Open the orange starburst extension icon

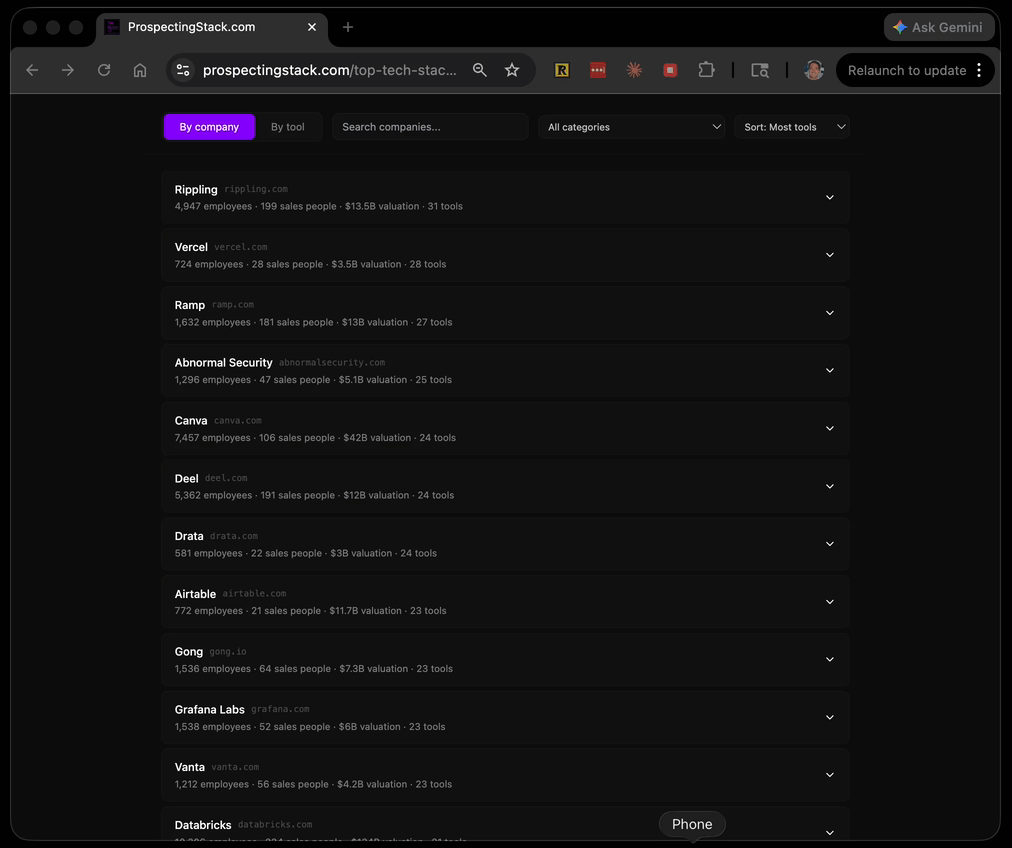click(x=634, y=70)
